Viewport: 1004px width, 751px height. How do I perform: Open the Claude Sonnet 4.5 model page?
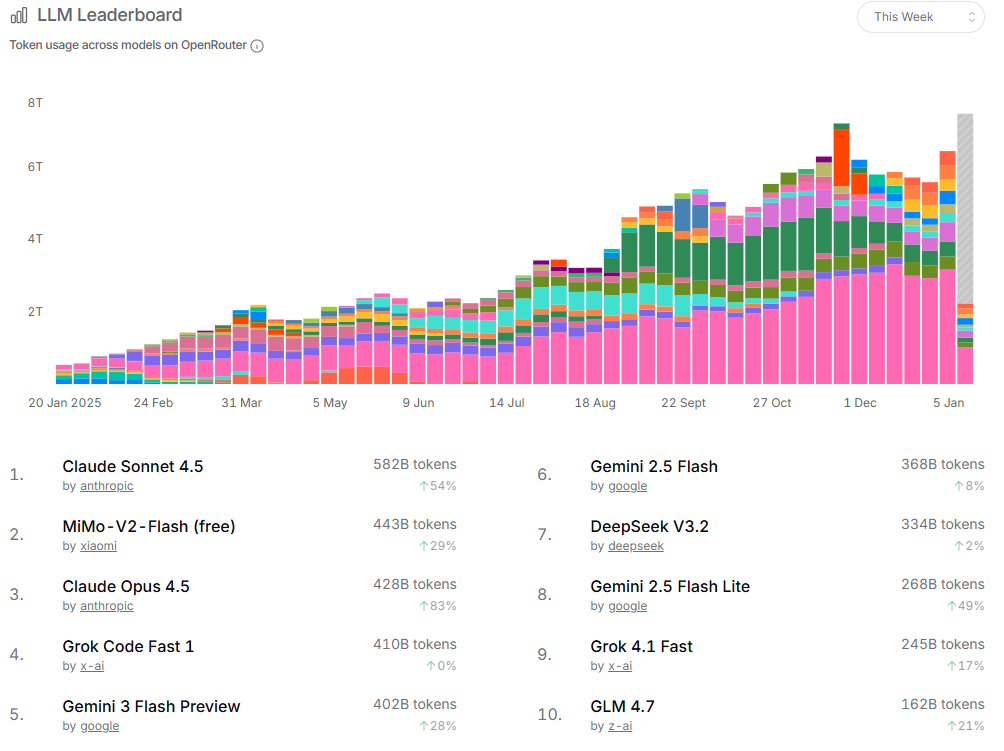132,466
